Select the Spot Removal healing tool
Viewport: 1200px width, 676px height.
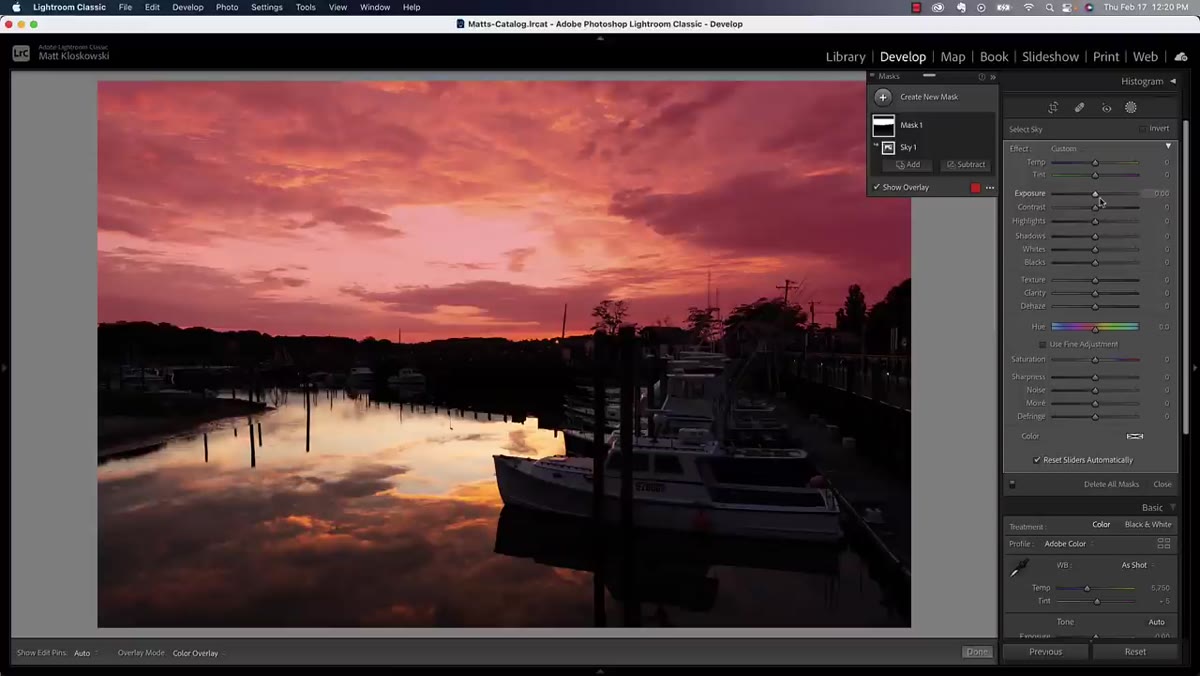click(x=1080, y=108)
